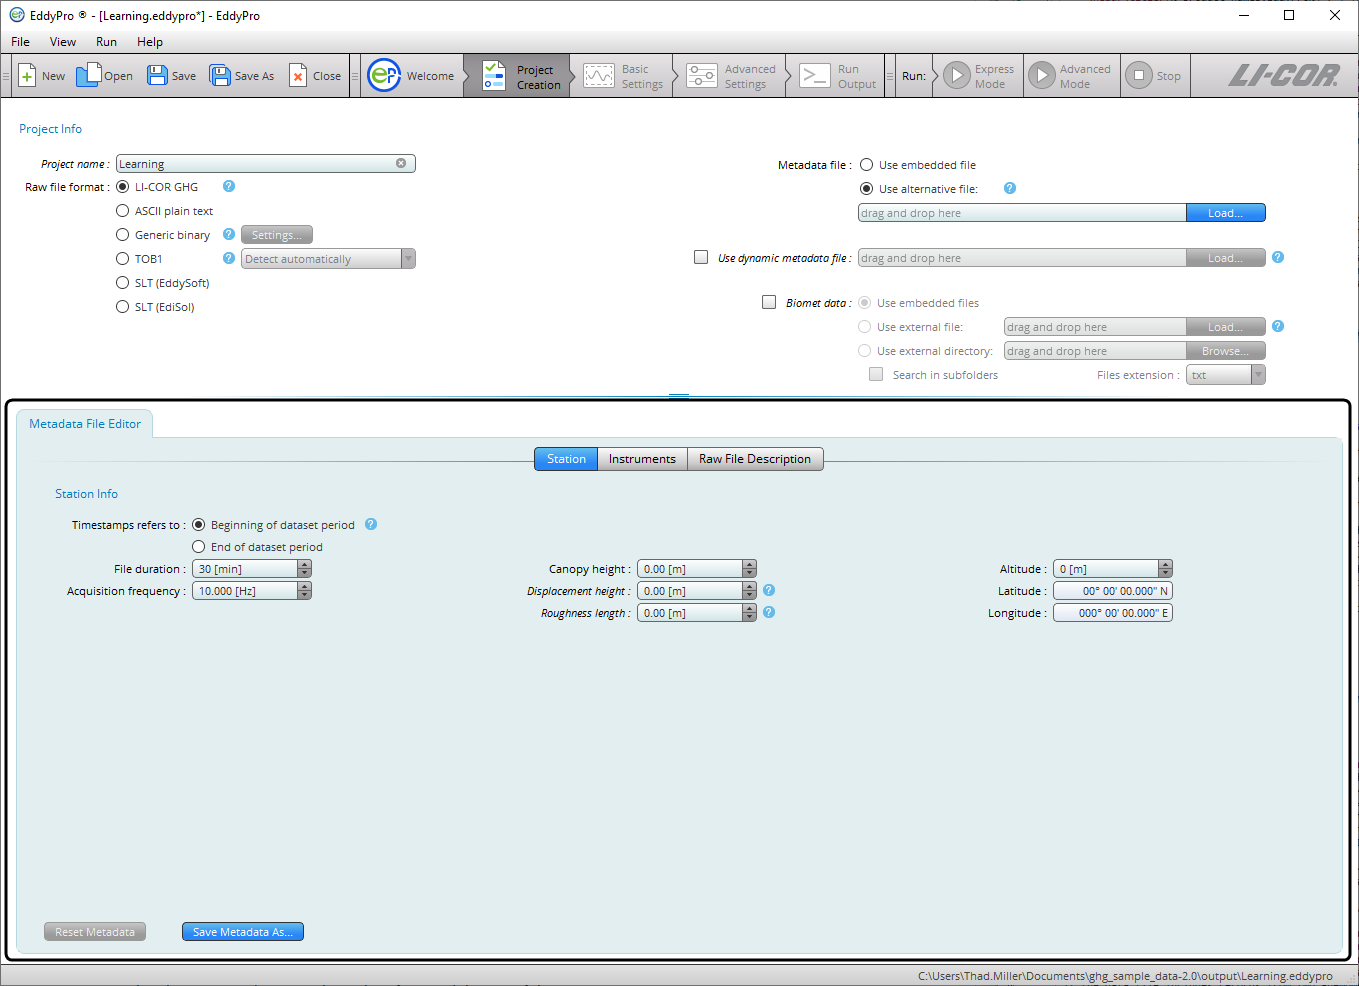This screenshot has width=1359, height=986.
Task: Open help for TOB1 format
Action: [229, 258]
